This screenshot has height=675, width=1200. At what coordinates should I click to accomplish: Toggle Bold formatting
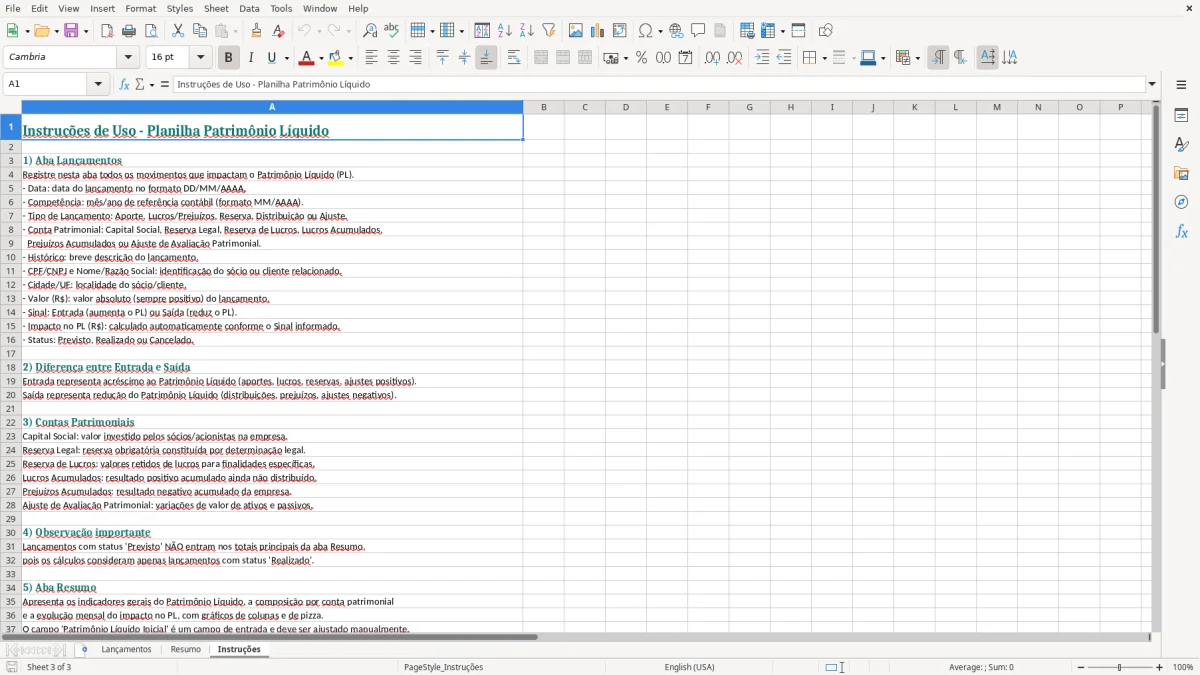(229, 58)
